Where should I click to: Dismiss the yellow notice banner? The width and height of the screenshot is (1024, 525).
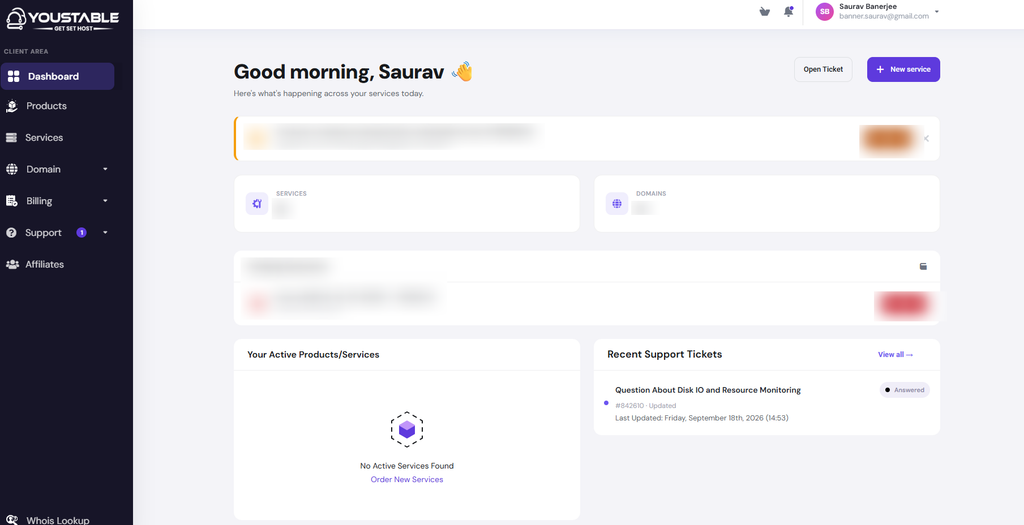point(926,138)
